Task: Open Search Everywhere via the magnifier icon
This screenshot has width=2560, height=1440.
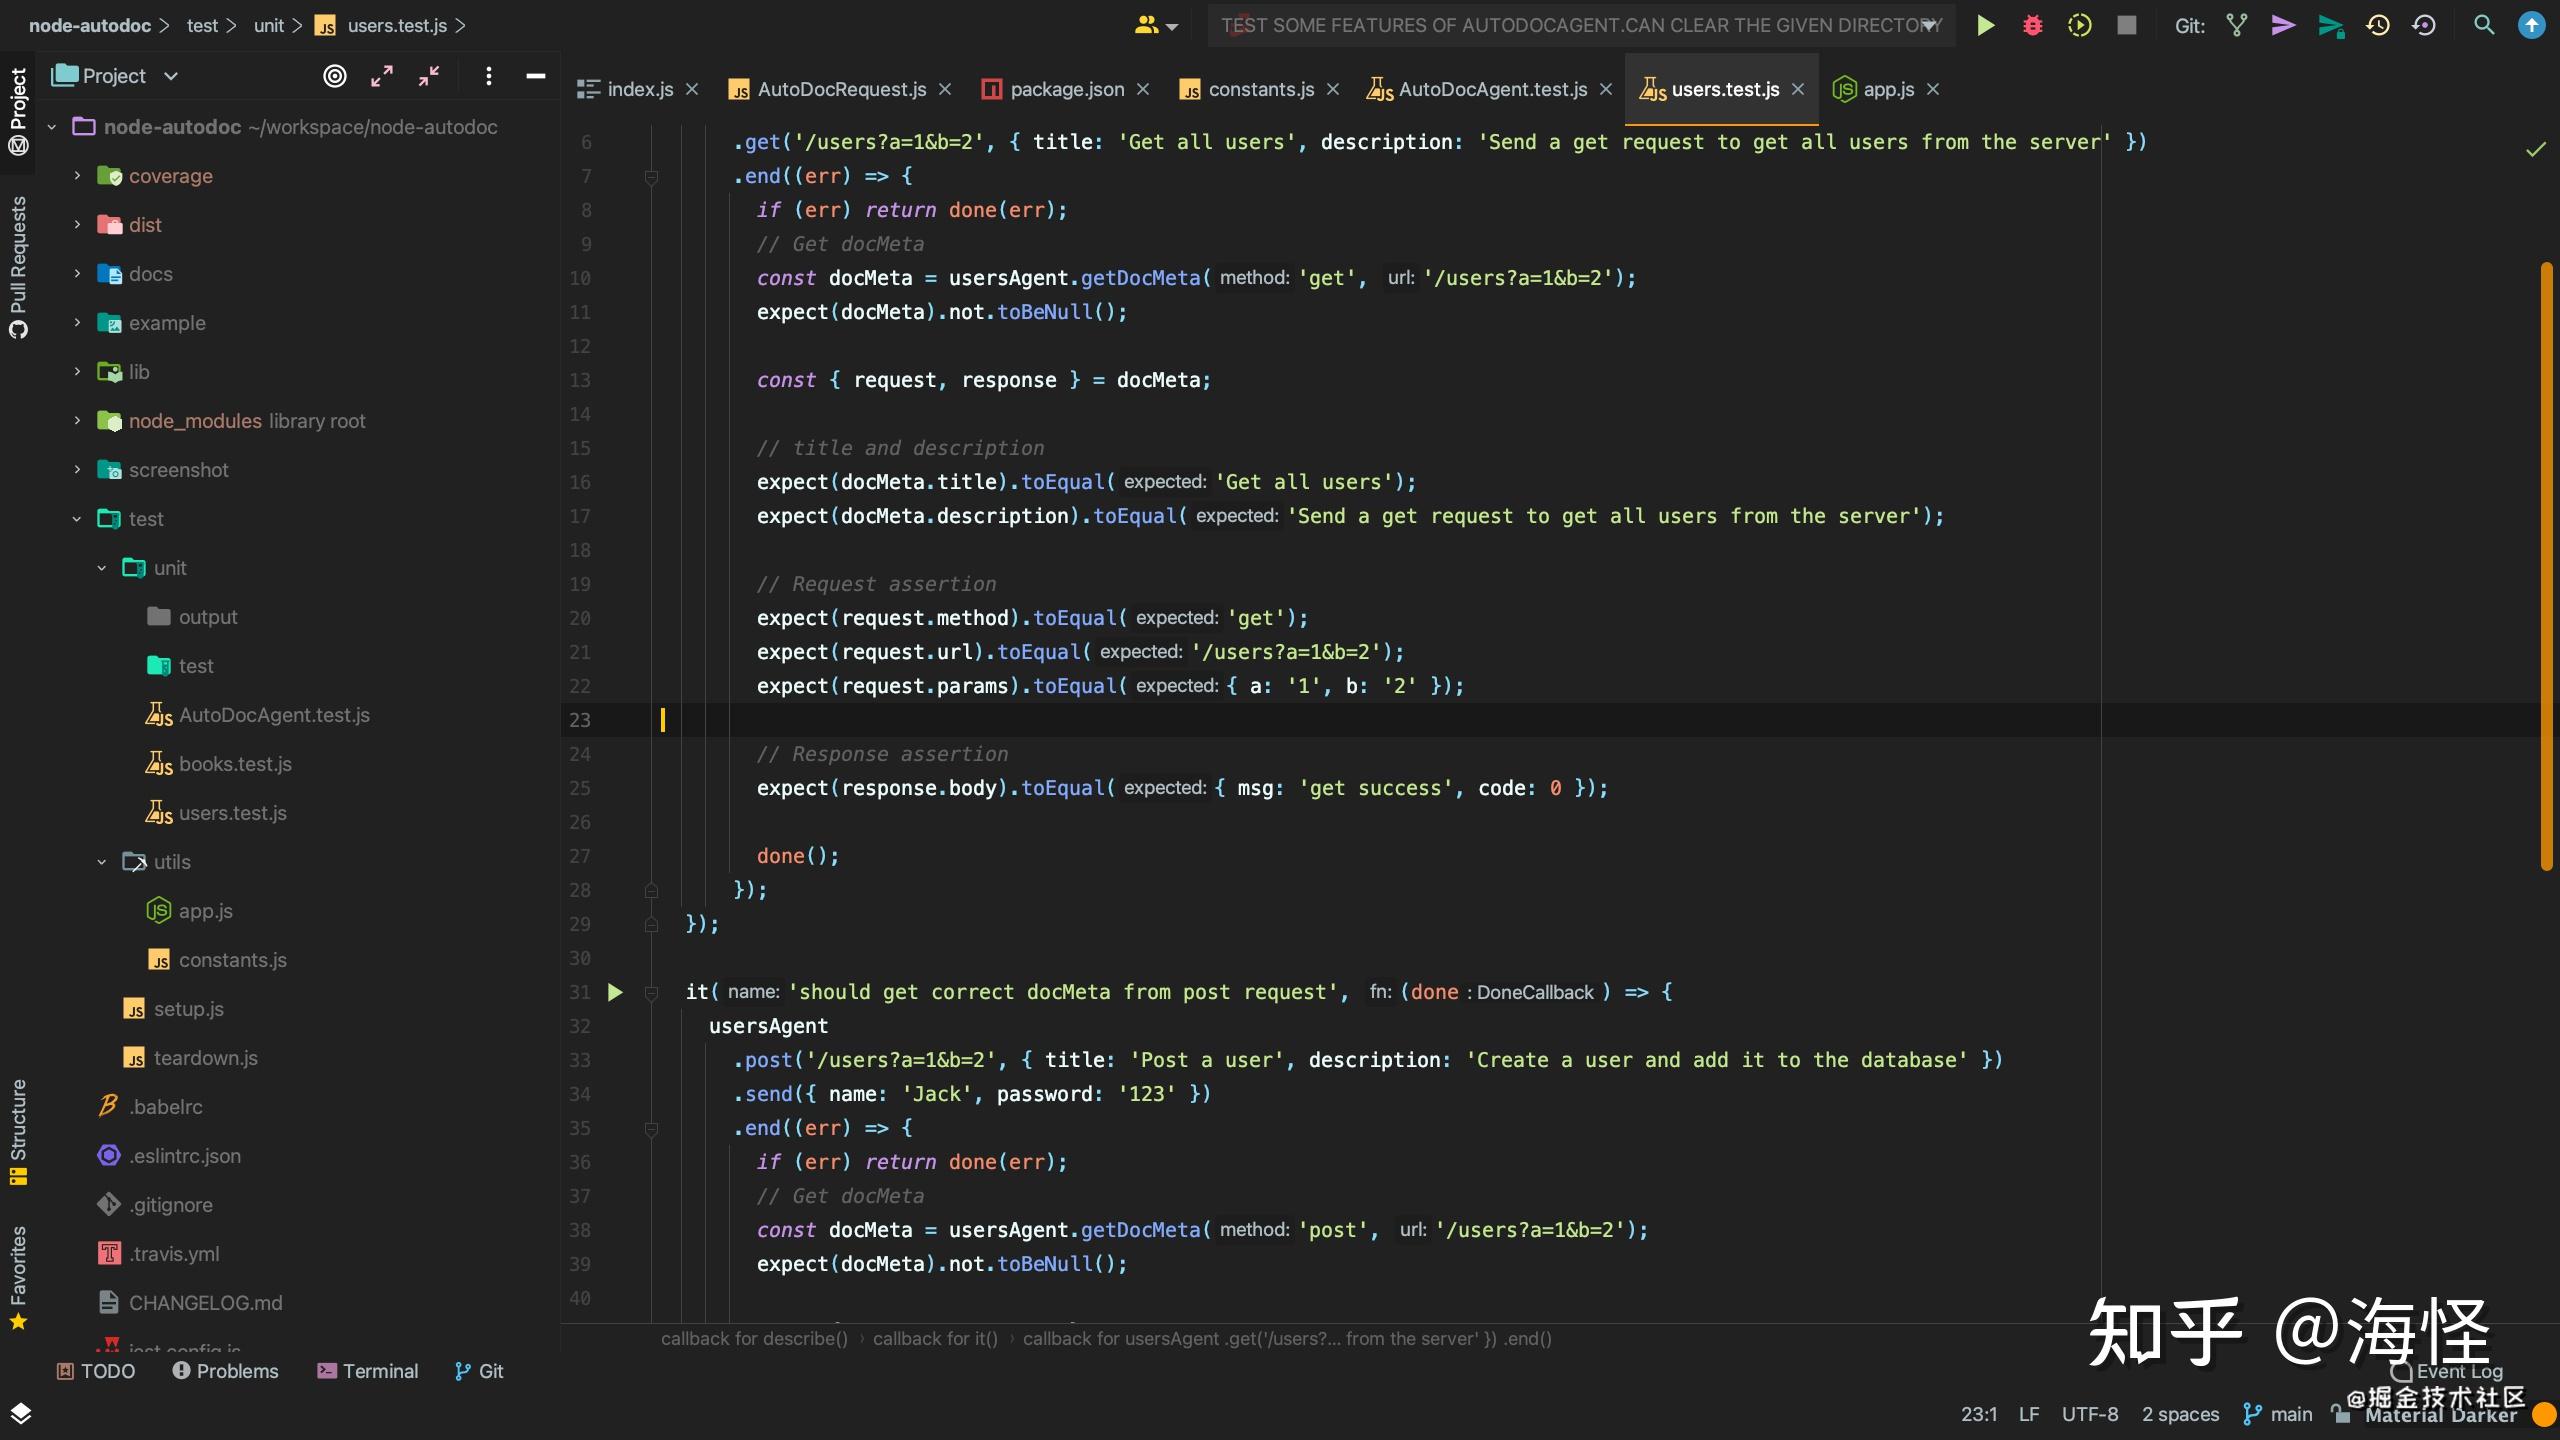Action: point(2484,25)
